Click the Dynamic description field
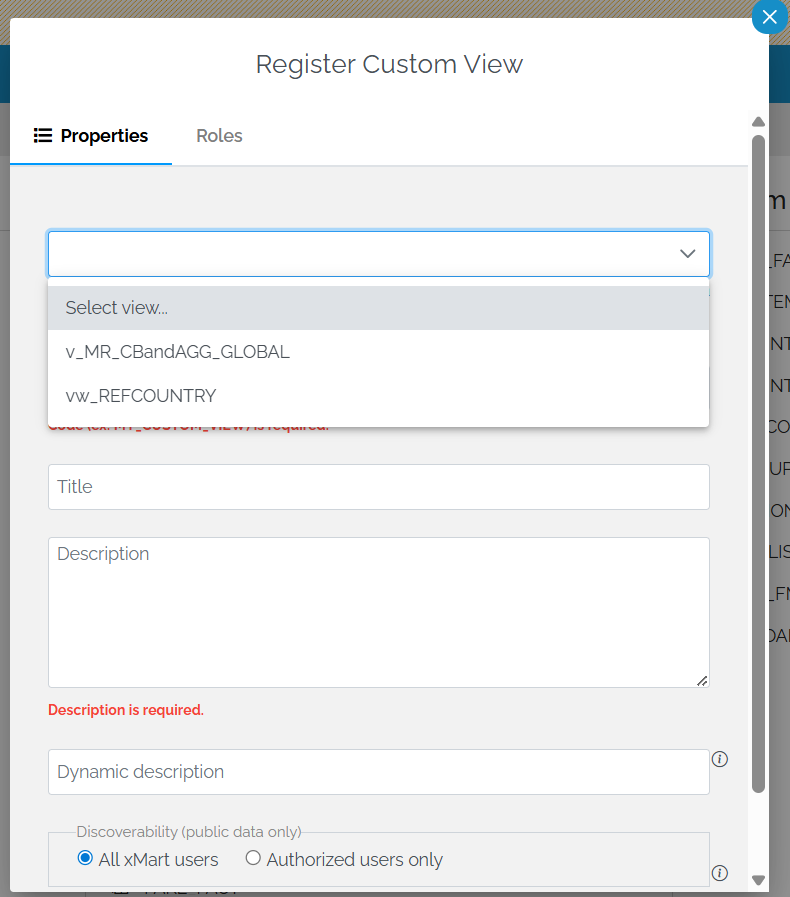 (x=378, y=771)
